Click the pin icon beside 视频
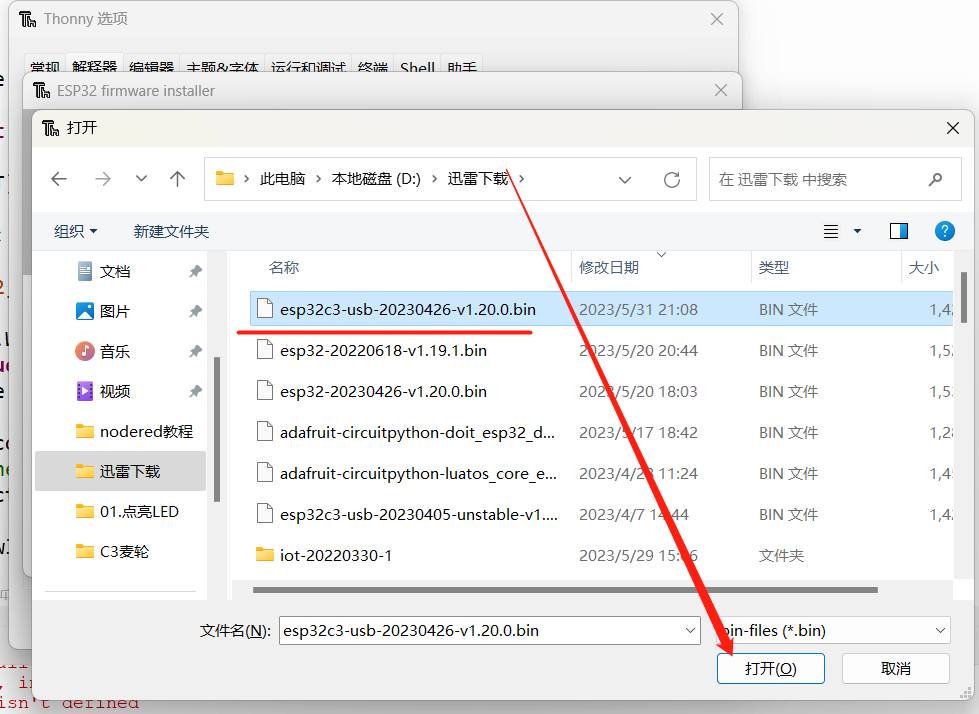This screenshot has height=714, width=979. [195, 391]
